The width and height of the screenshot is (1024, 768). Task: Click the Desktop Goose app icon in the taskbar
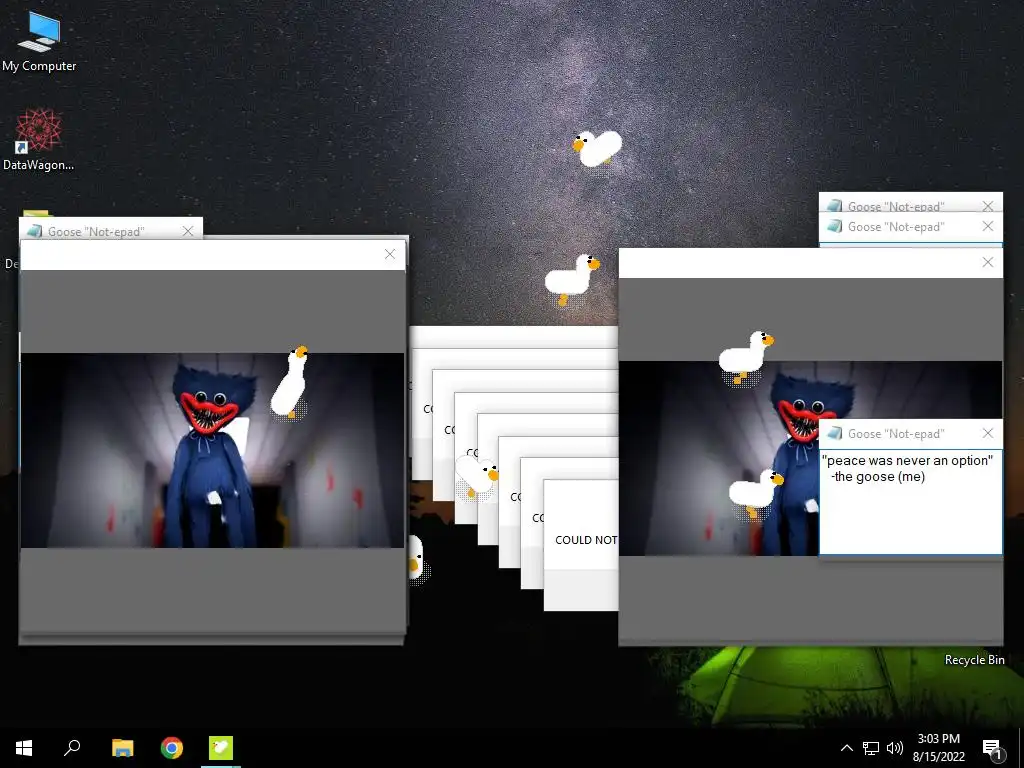pyautogui.click(x=221, y=748)
